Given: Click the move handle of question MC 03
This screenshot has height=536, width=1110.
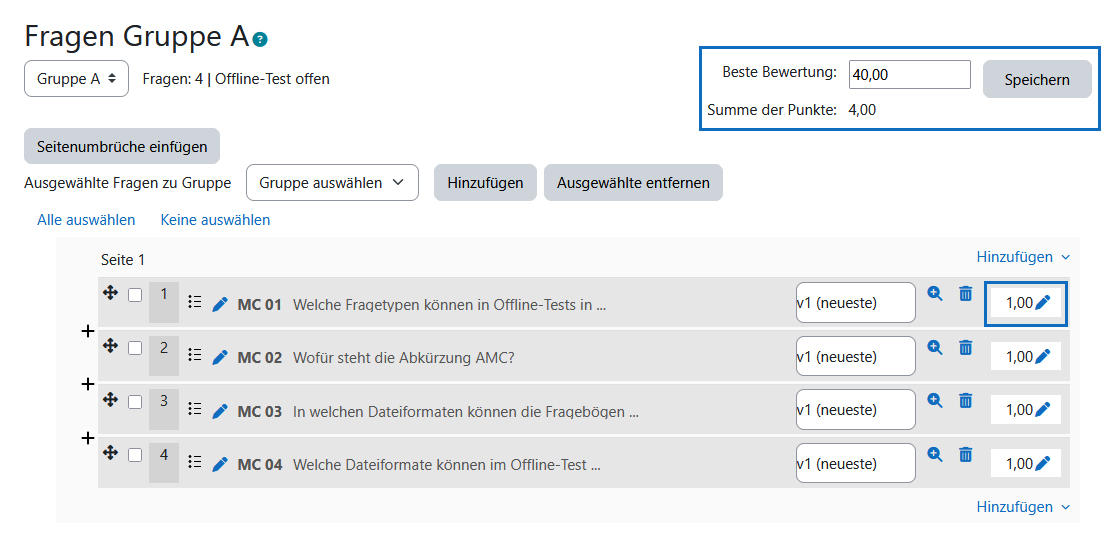Looking at the screenshot, I should pos(110,399).
